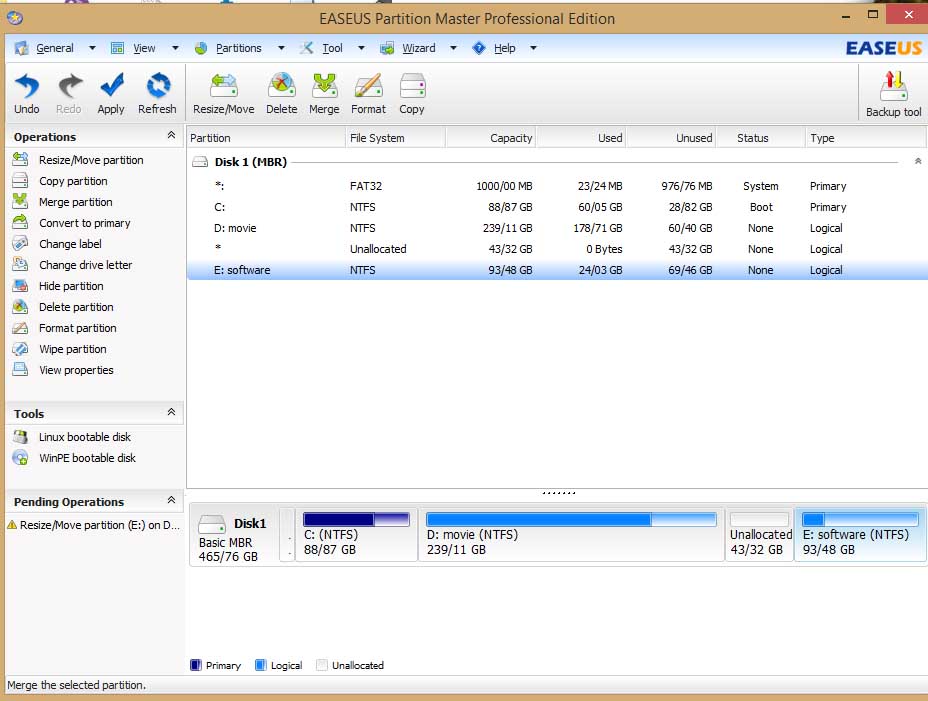Collapse the Operations panel
This screenshot has height=701, width=928.
pyautogui.click(x=171, y=136)
